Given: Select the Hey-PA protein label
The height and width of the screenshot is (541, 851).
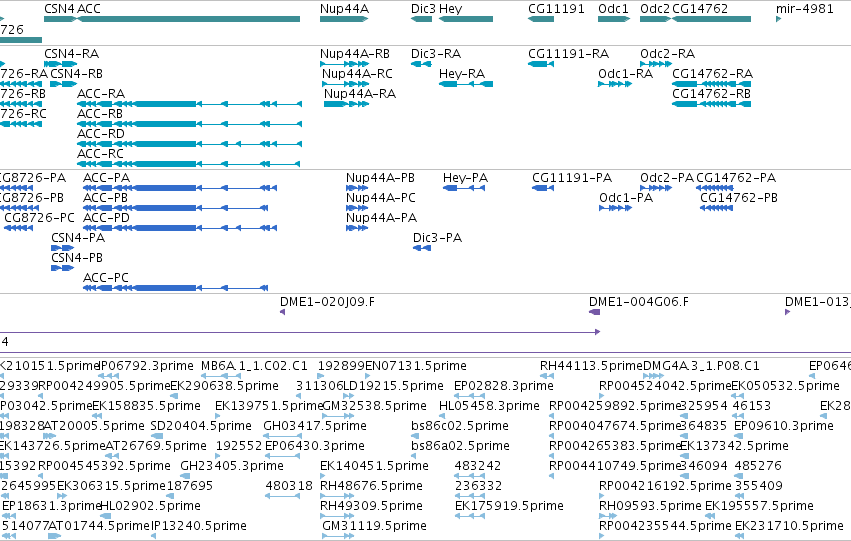Looking at the screenshot, I should tap(466, 178).
